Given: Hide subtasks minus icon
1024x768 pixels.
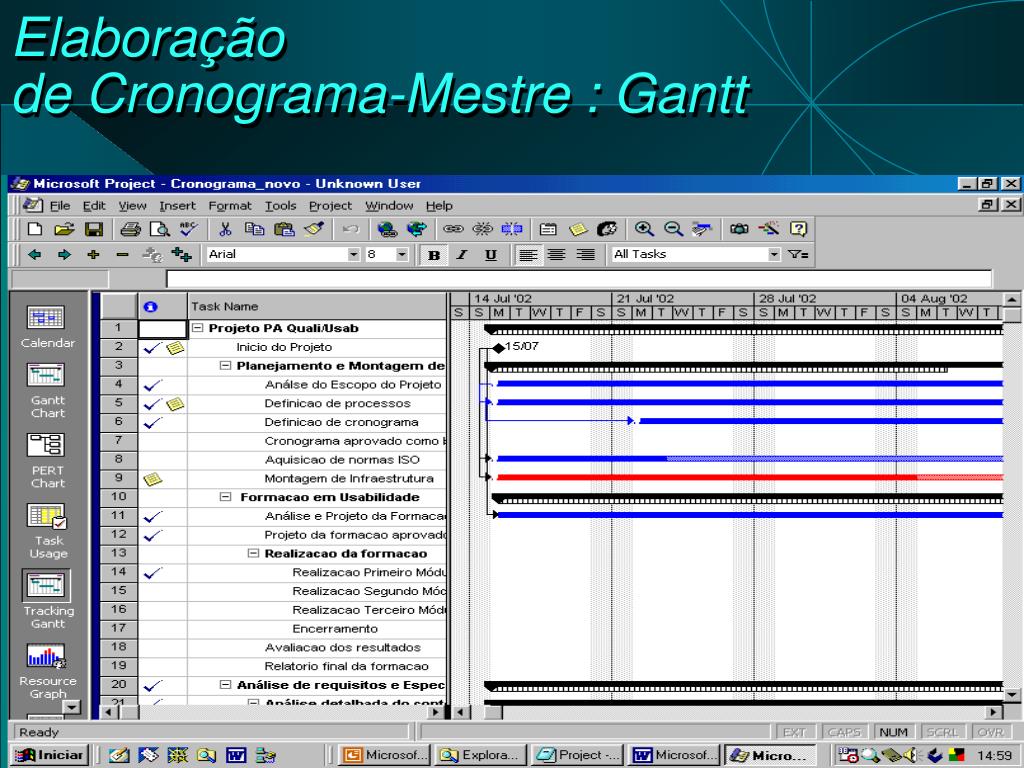Looking at the screenshot, I should tap(123, 255).
